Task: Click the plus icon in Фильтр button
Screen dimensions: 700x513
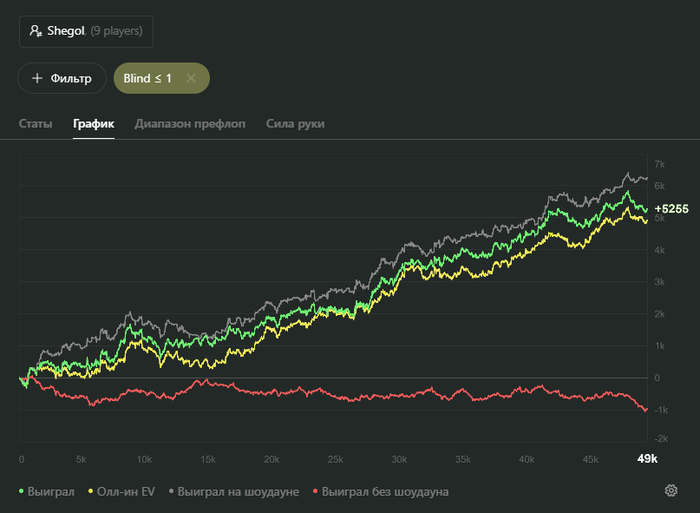Action: [x=37, y=78]
